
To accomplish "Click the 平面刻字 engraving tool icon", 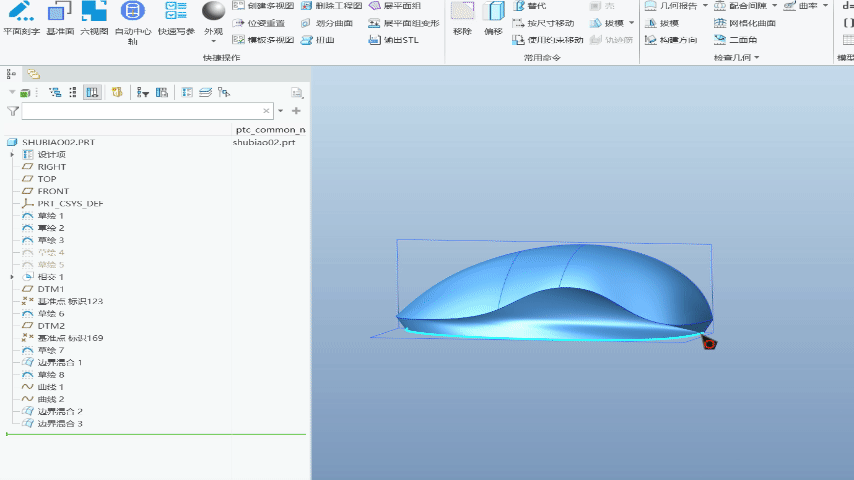I will pos(21,11).
